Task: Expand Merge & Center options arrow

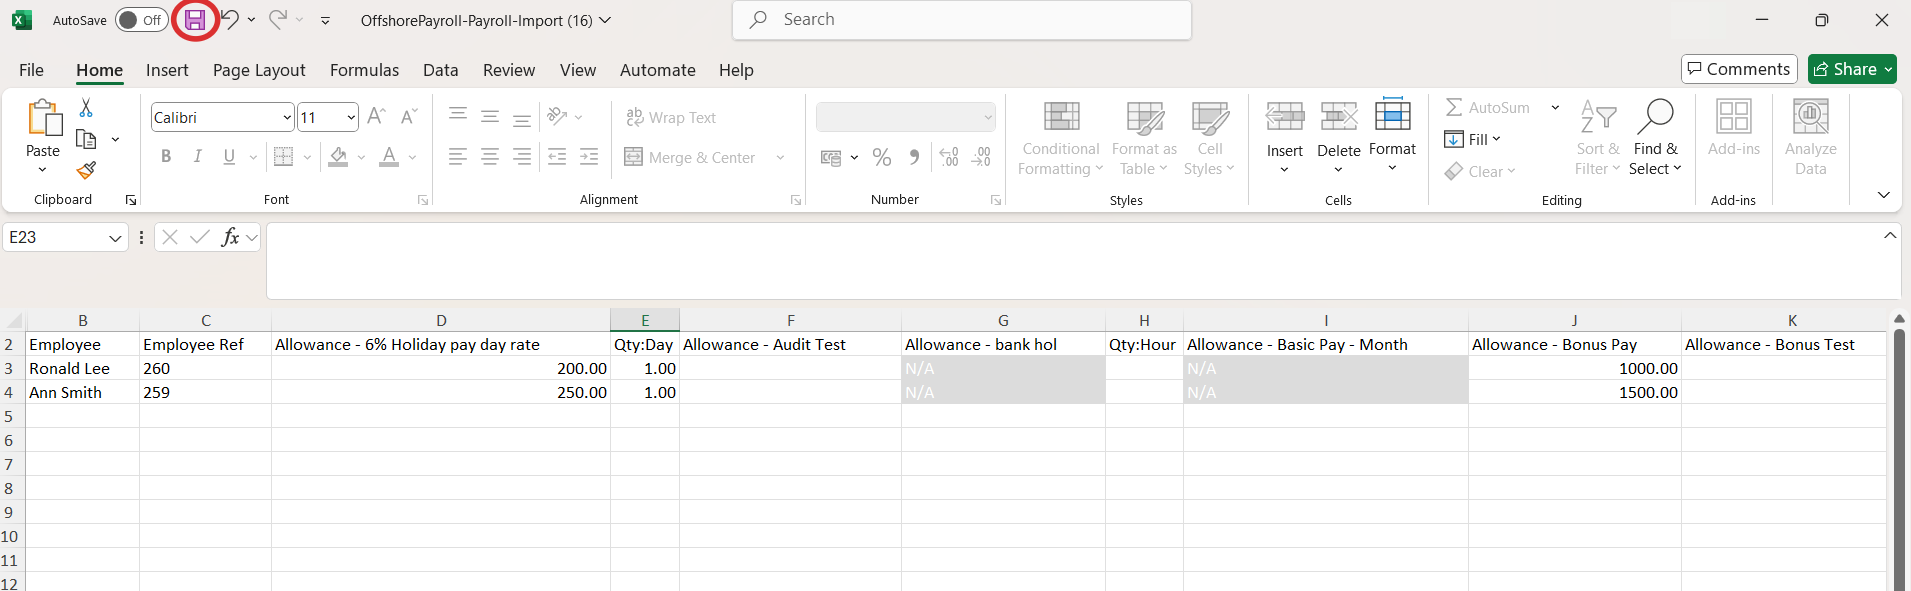Action: point(780,158)
